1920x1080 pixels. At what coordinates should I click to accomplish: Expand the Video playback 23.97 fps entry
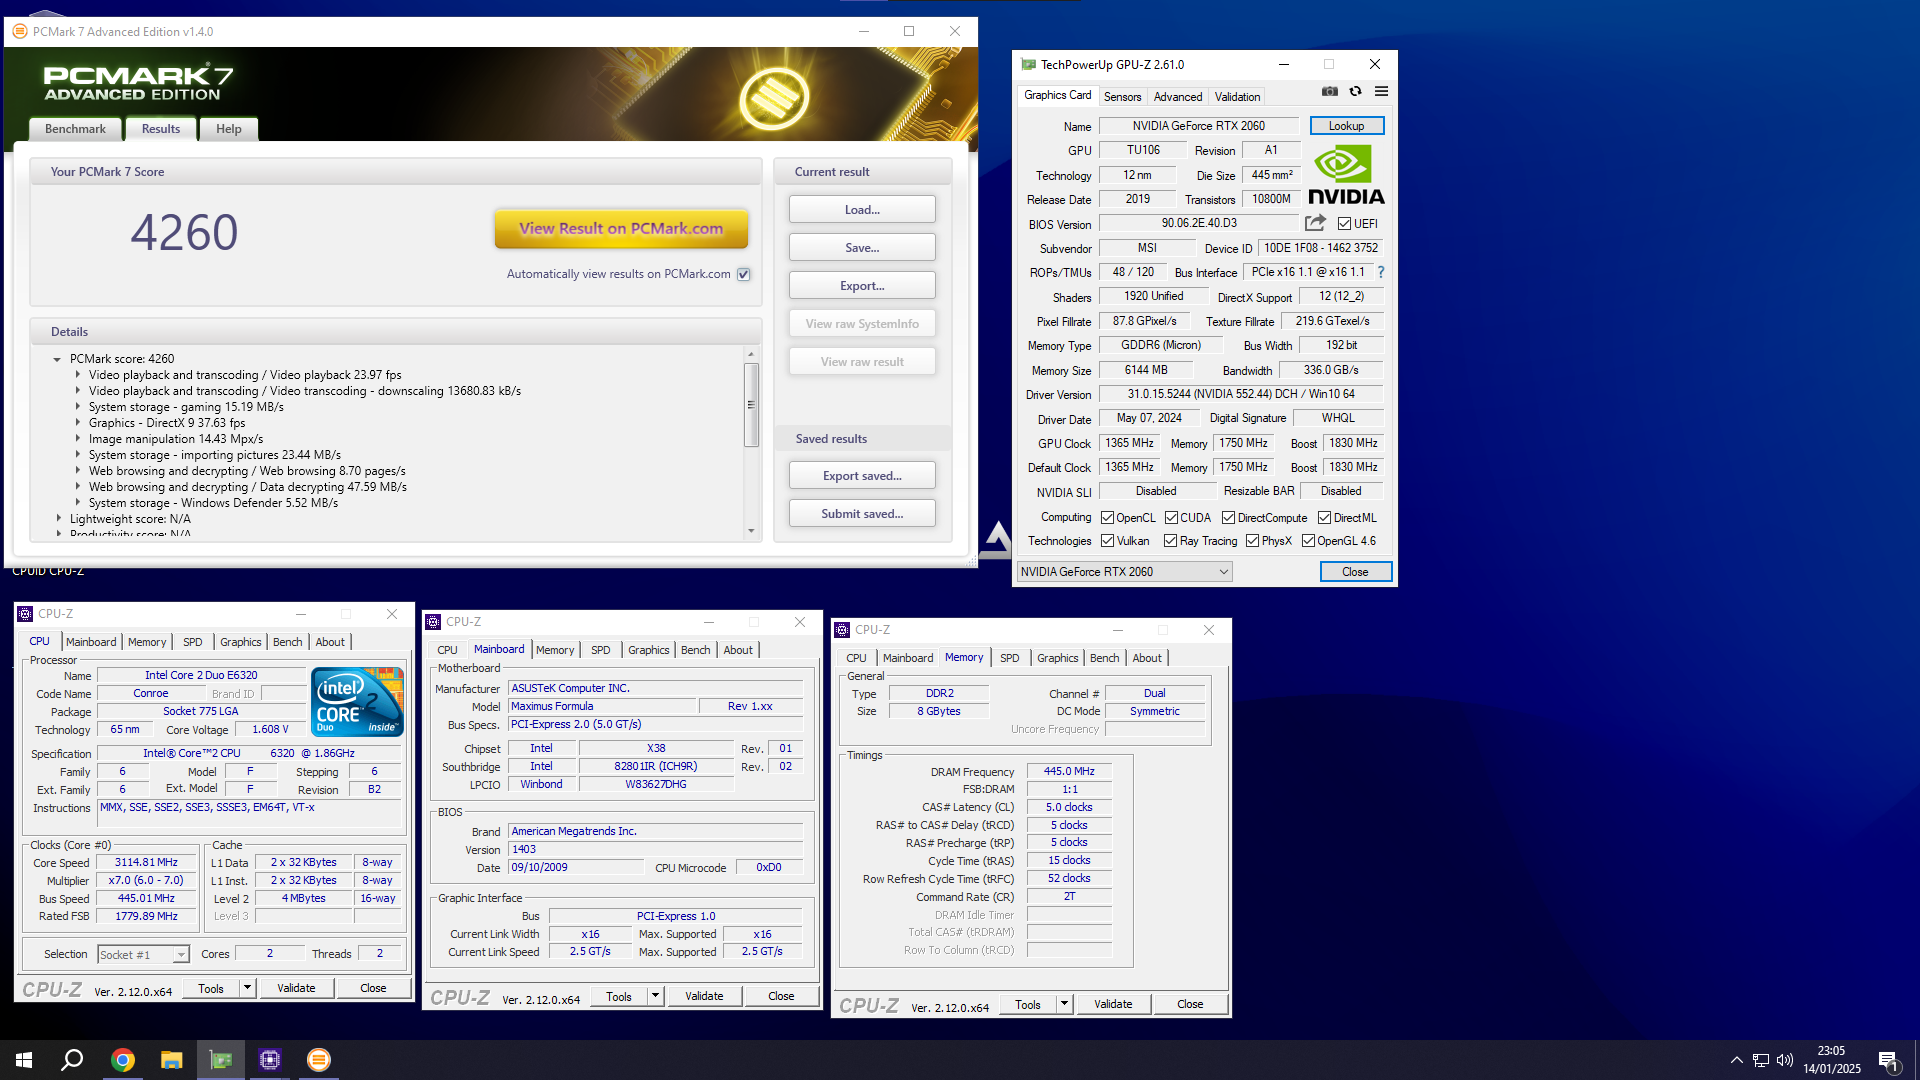(x=78, y=375)
